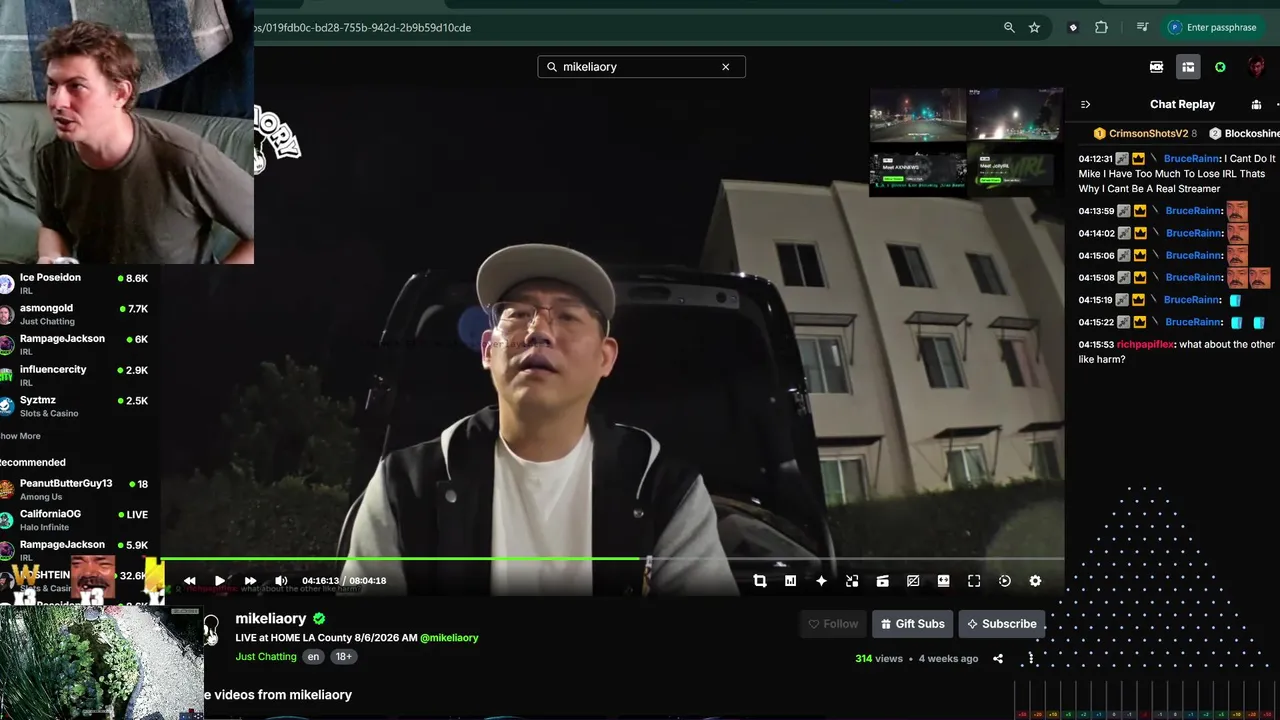Open Ice Poseidon channel in sidebar
This screenshot has height=720, width=1280.
pos(75,283)
